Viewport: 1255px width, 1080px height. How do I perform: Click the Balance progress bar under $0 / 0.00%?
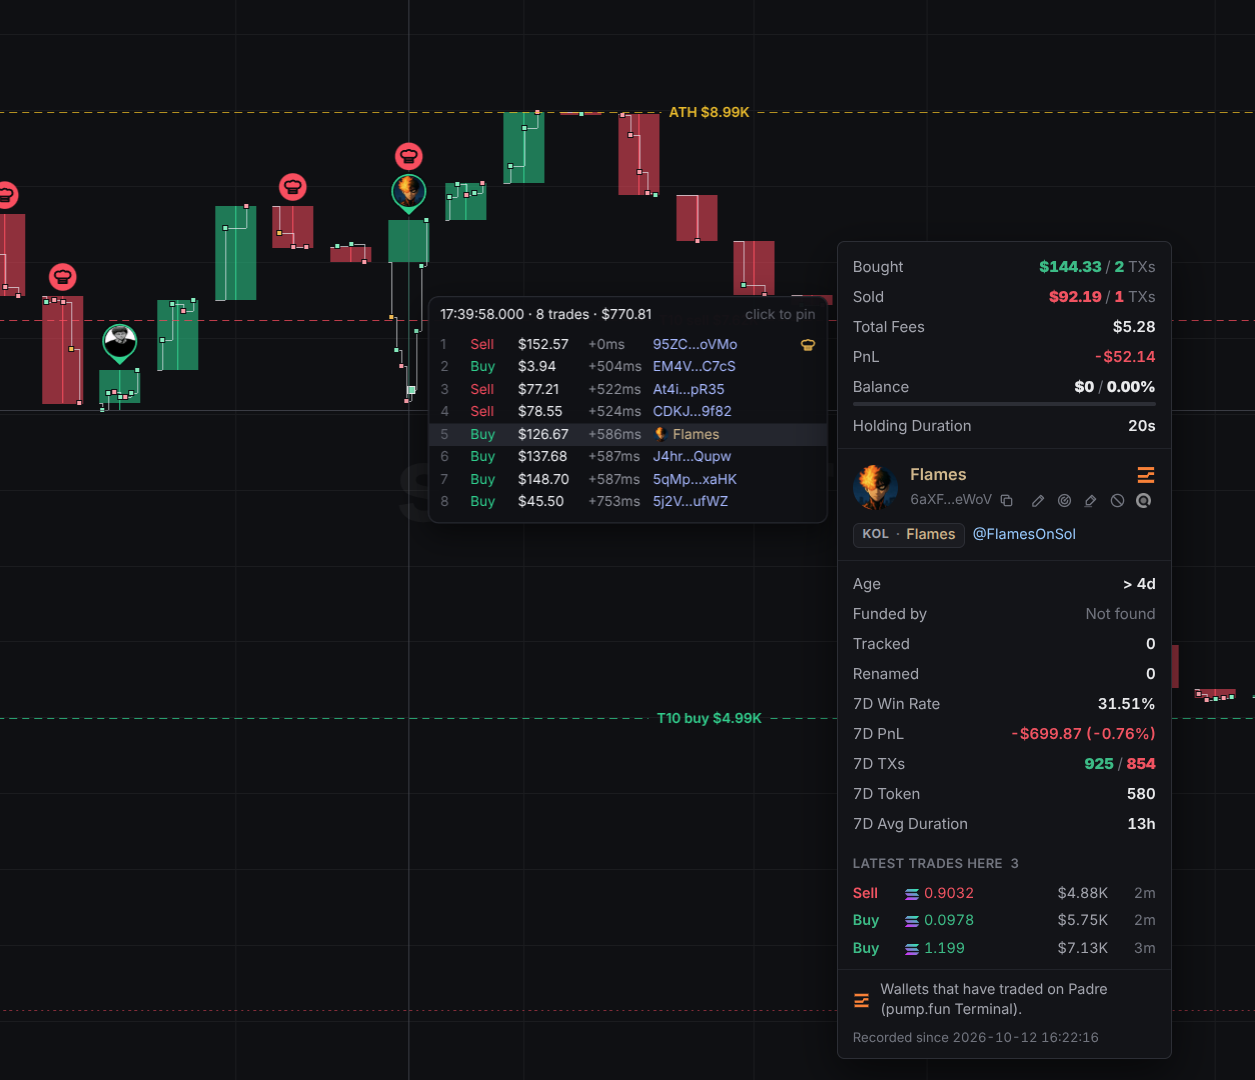click(x=1004, y=404)
